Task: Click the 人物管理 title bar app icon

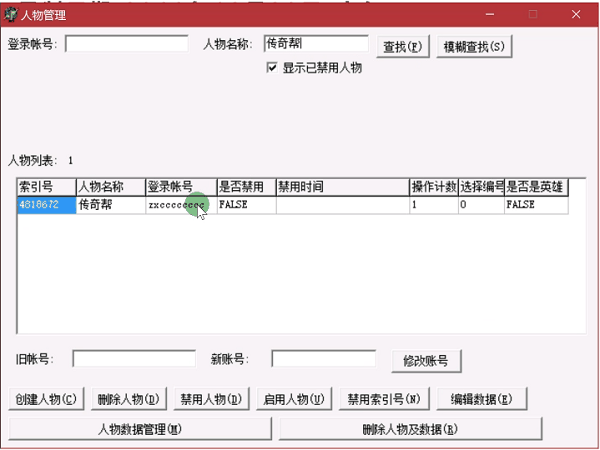Action: pos(10,14)
